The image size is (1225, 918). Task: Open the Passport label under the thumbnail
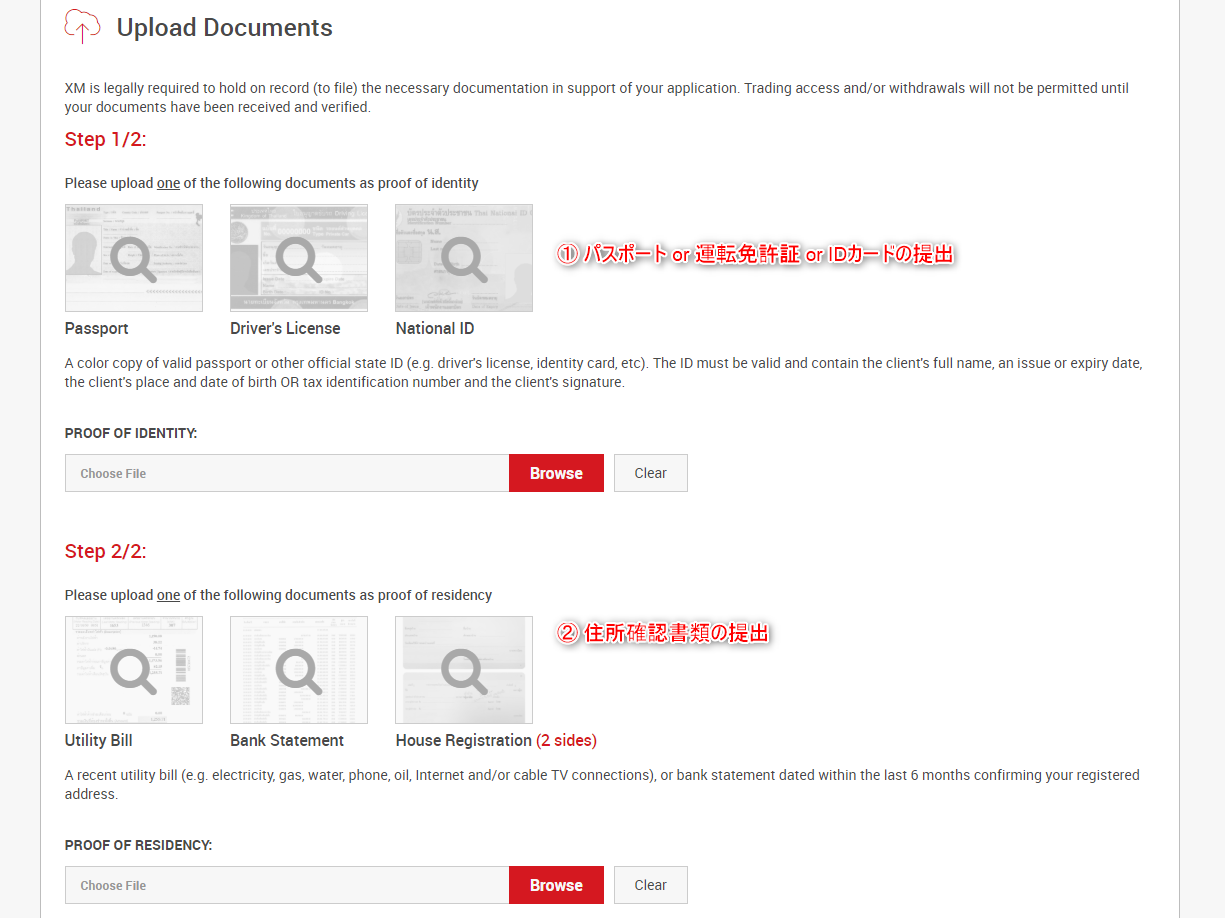[97, 328]
